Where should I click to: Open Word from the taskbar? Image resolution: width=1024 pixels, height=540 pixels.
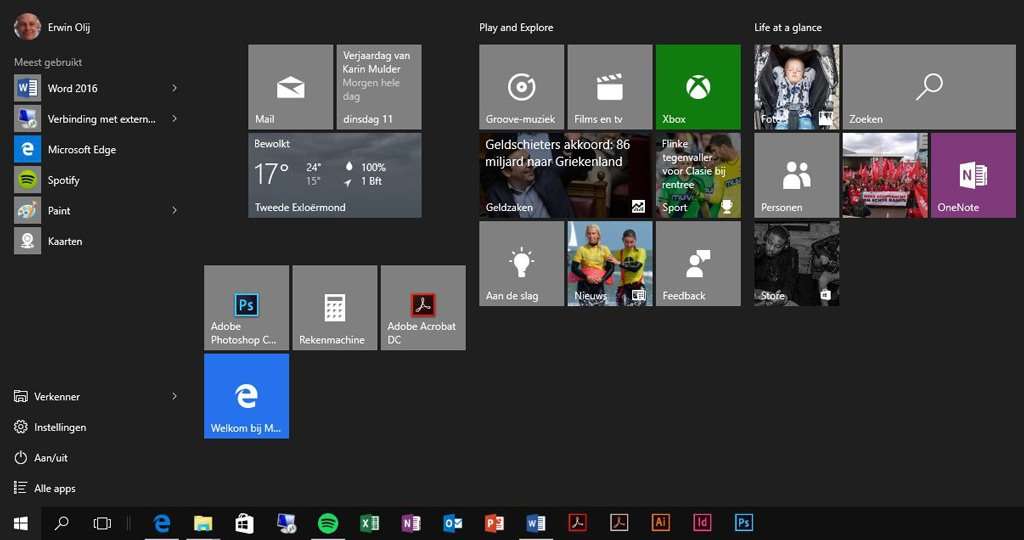pos(536,523)
